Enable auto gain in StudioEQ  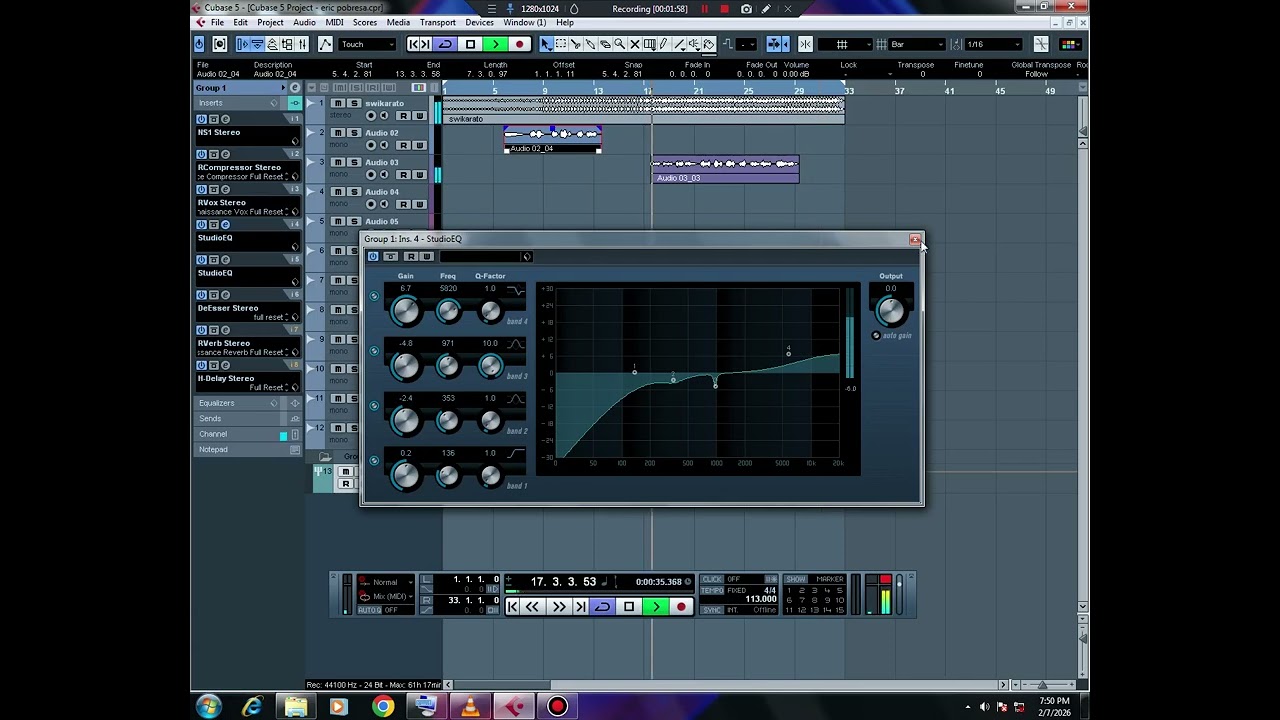tap(876, 336)
